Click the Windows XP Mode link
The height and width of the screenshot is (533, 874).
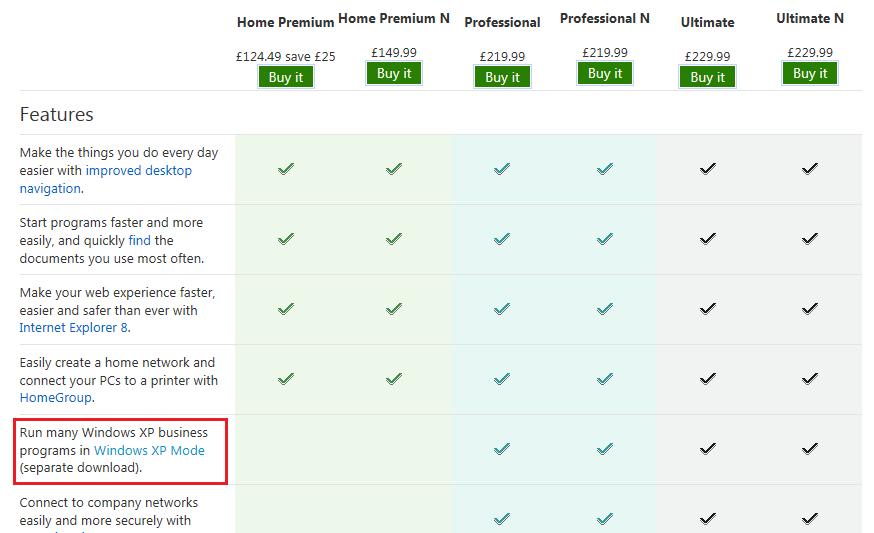click(149, 450)
